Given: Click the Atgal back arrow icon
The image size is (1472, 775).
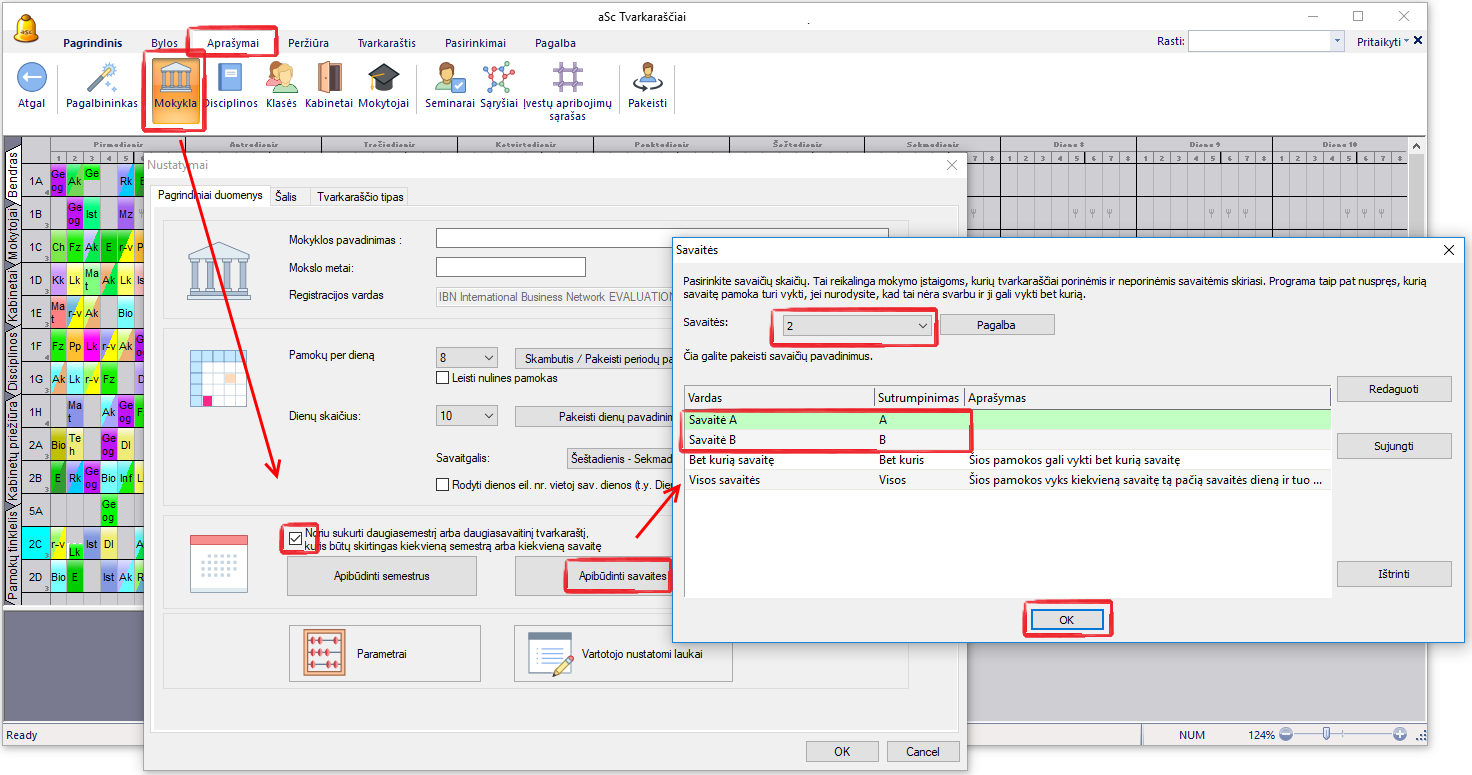Looking at the screenshot, I should tap(31, 79).
